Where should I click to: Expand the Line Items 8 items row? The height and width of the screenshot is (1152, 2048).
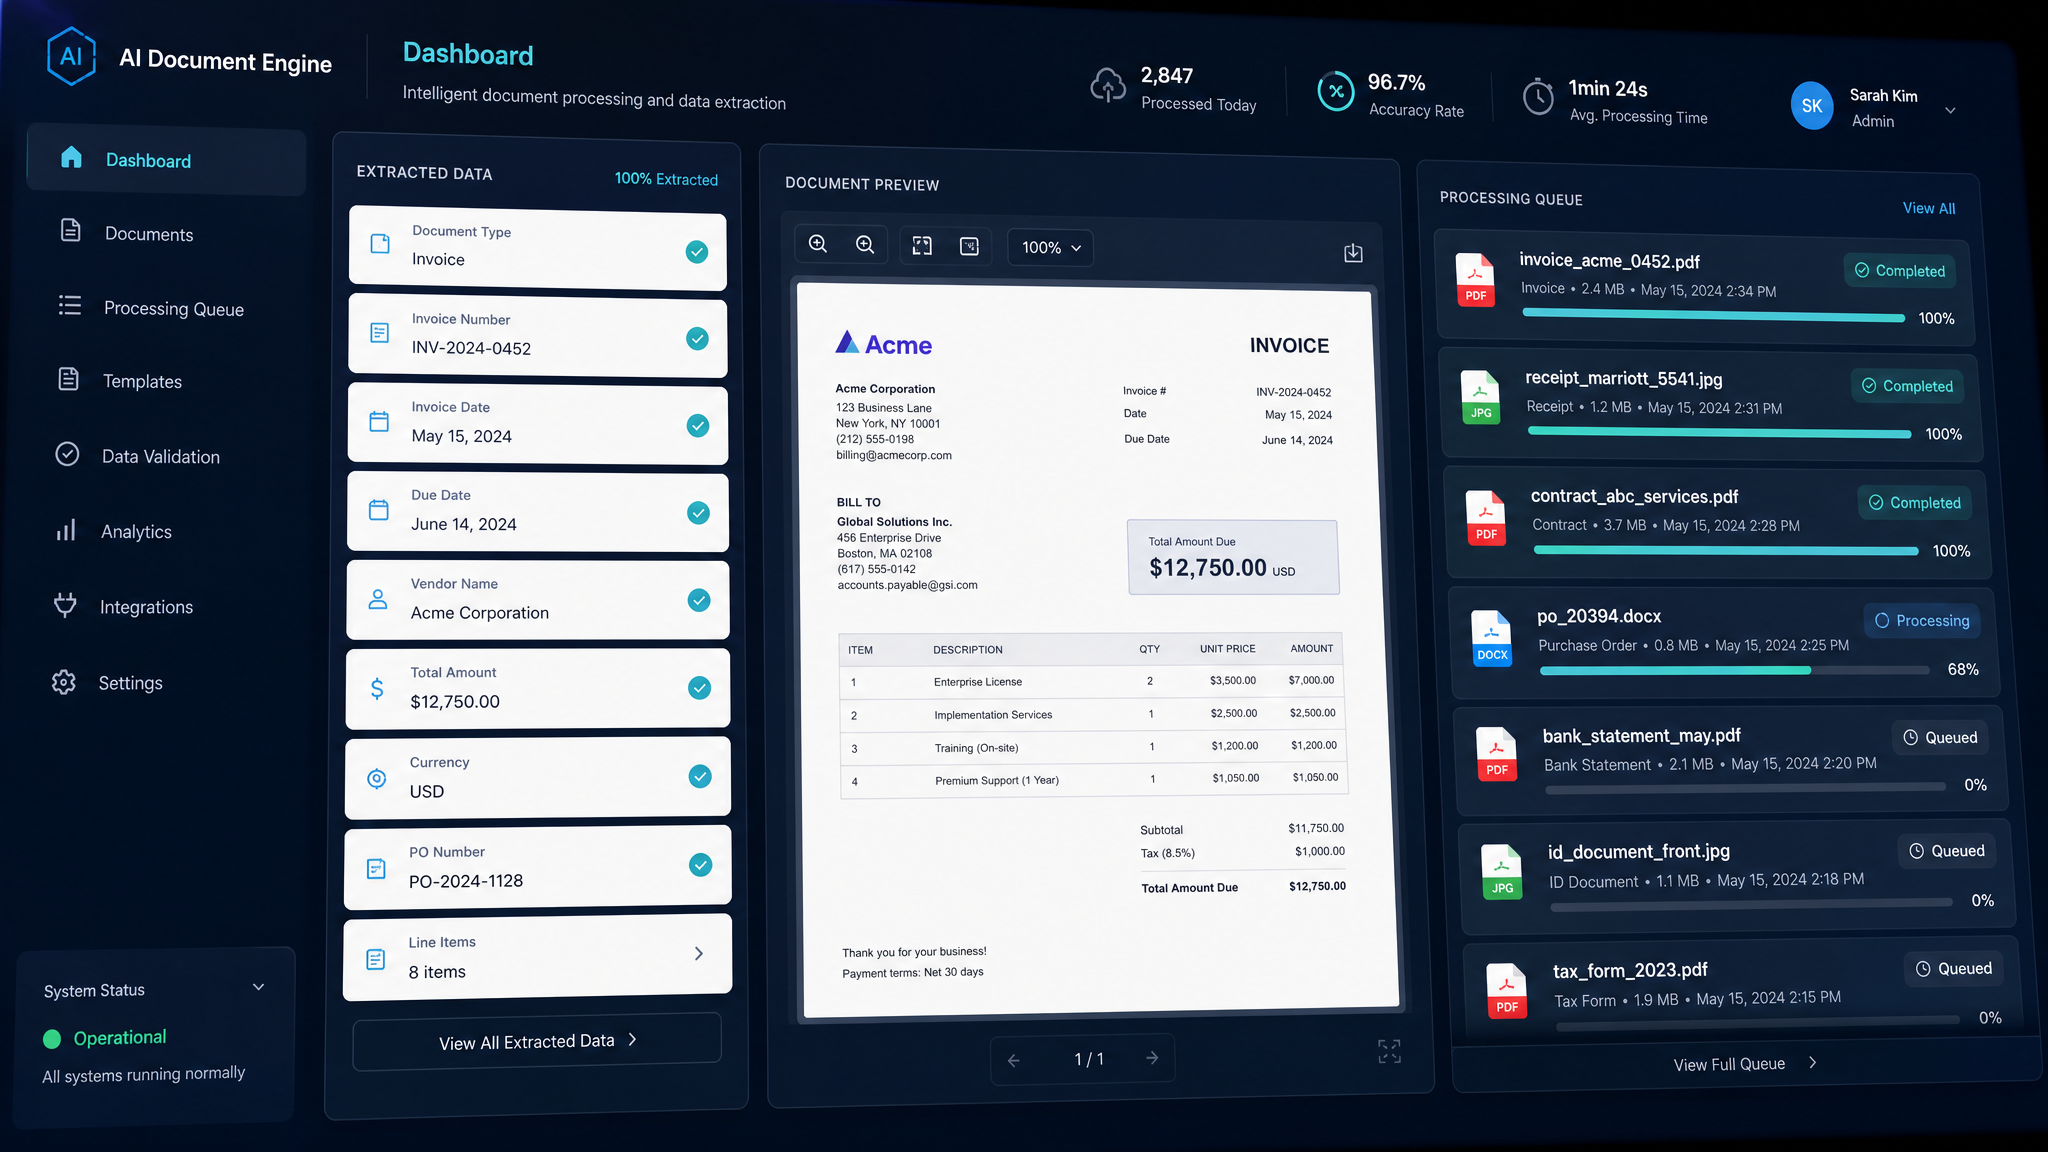[x=537, y=957]
